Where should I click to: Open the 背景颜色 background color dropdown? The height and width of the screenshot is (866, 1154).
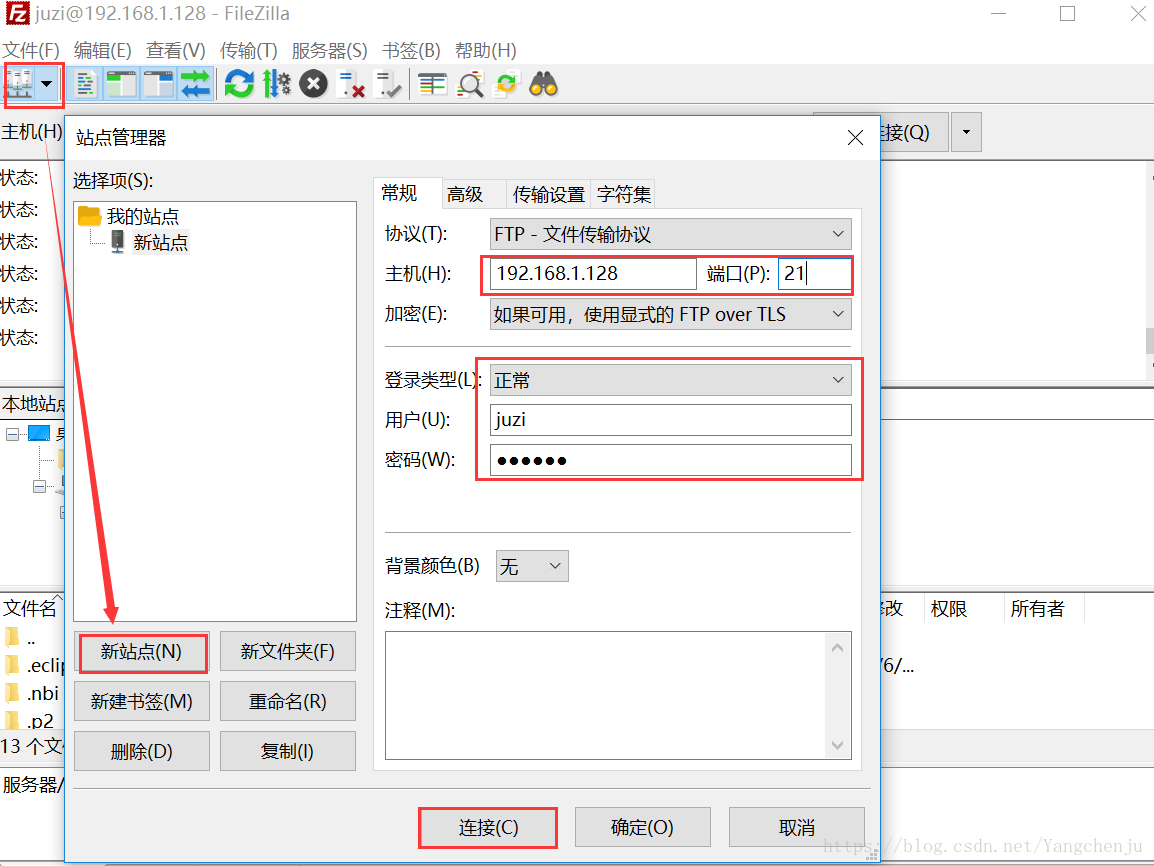[x=532, y=566]
